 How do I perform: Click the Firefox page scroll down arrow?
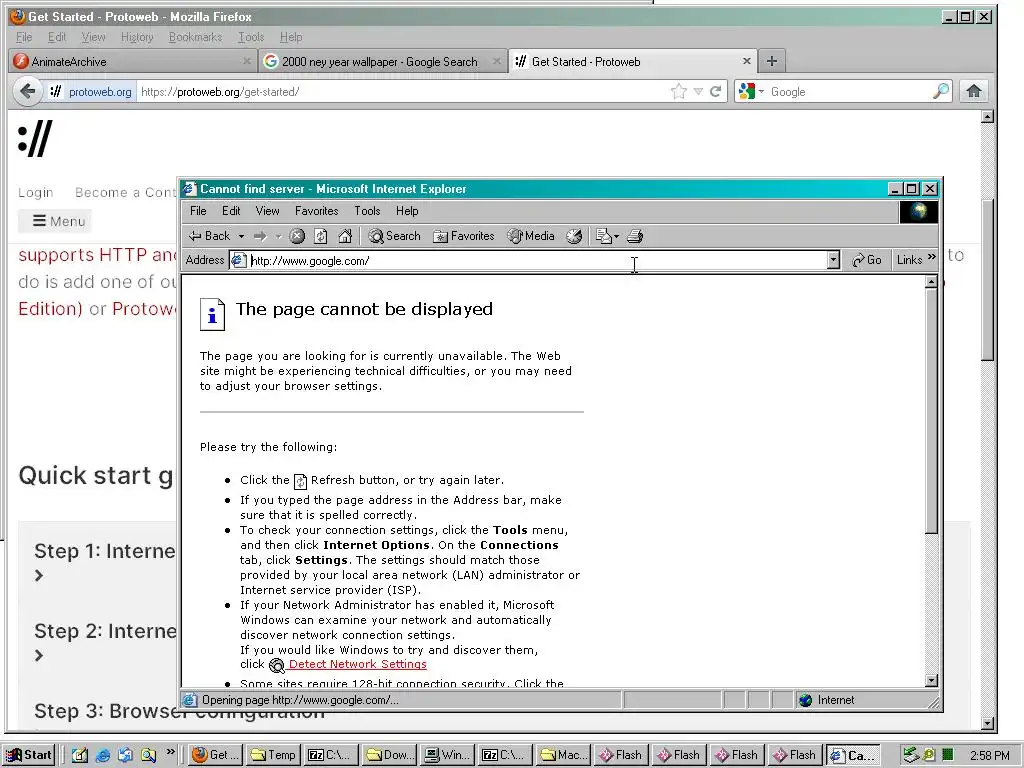point(987,723)
